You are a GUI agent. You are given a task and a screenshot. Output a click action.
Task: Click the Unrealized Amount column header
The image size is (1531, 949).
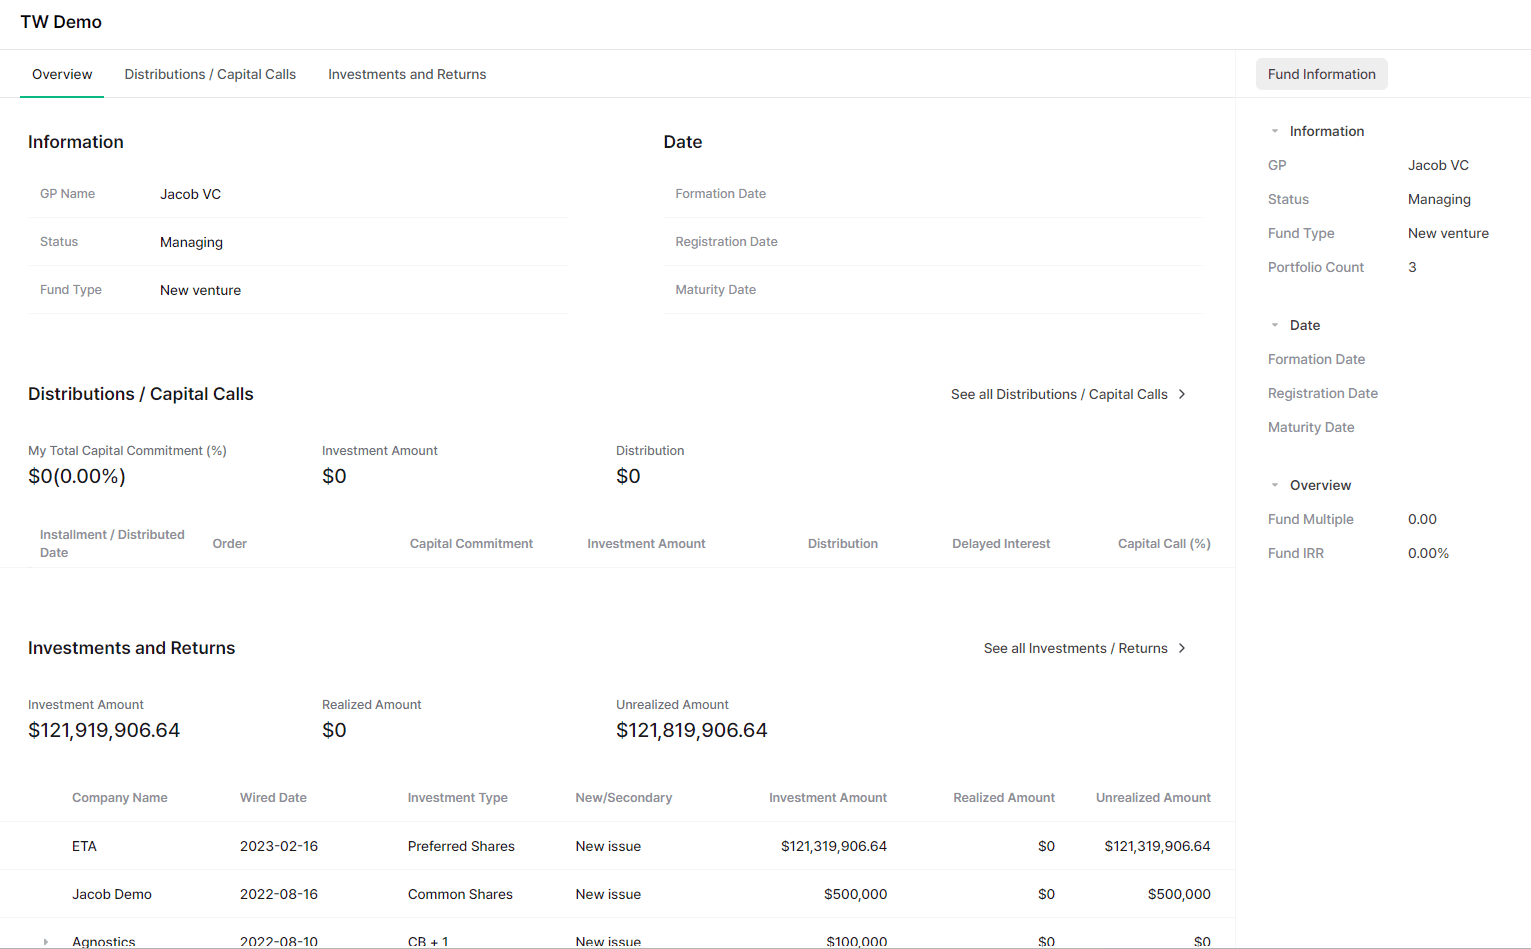1153,798
